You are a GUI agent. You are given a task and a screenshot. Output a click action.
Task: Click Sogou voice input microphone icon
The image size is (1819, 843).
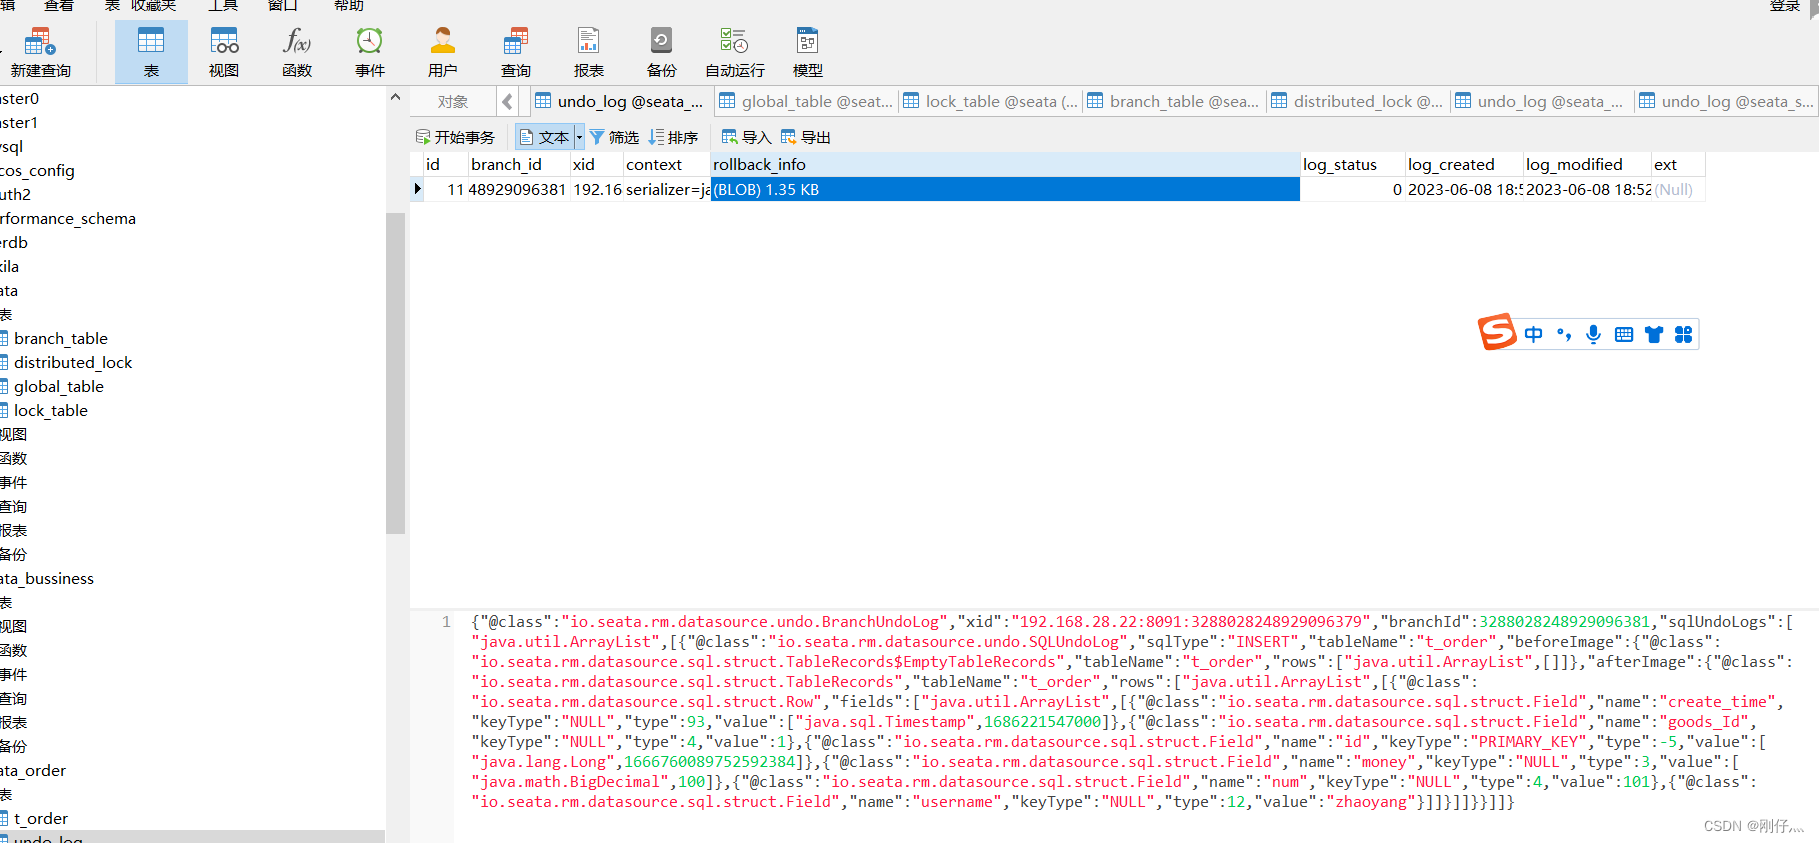pyautogui.click(x=1594, y=334)
